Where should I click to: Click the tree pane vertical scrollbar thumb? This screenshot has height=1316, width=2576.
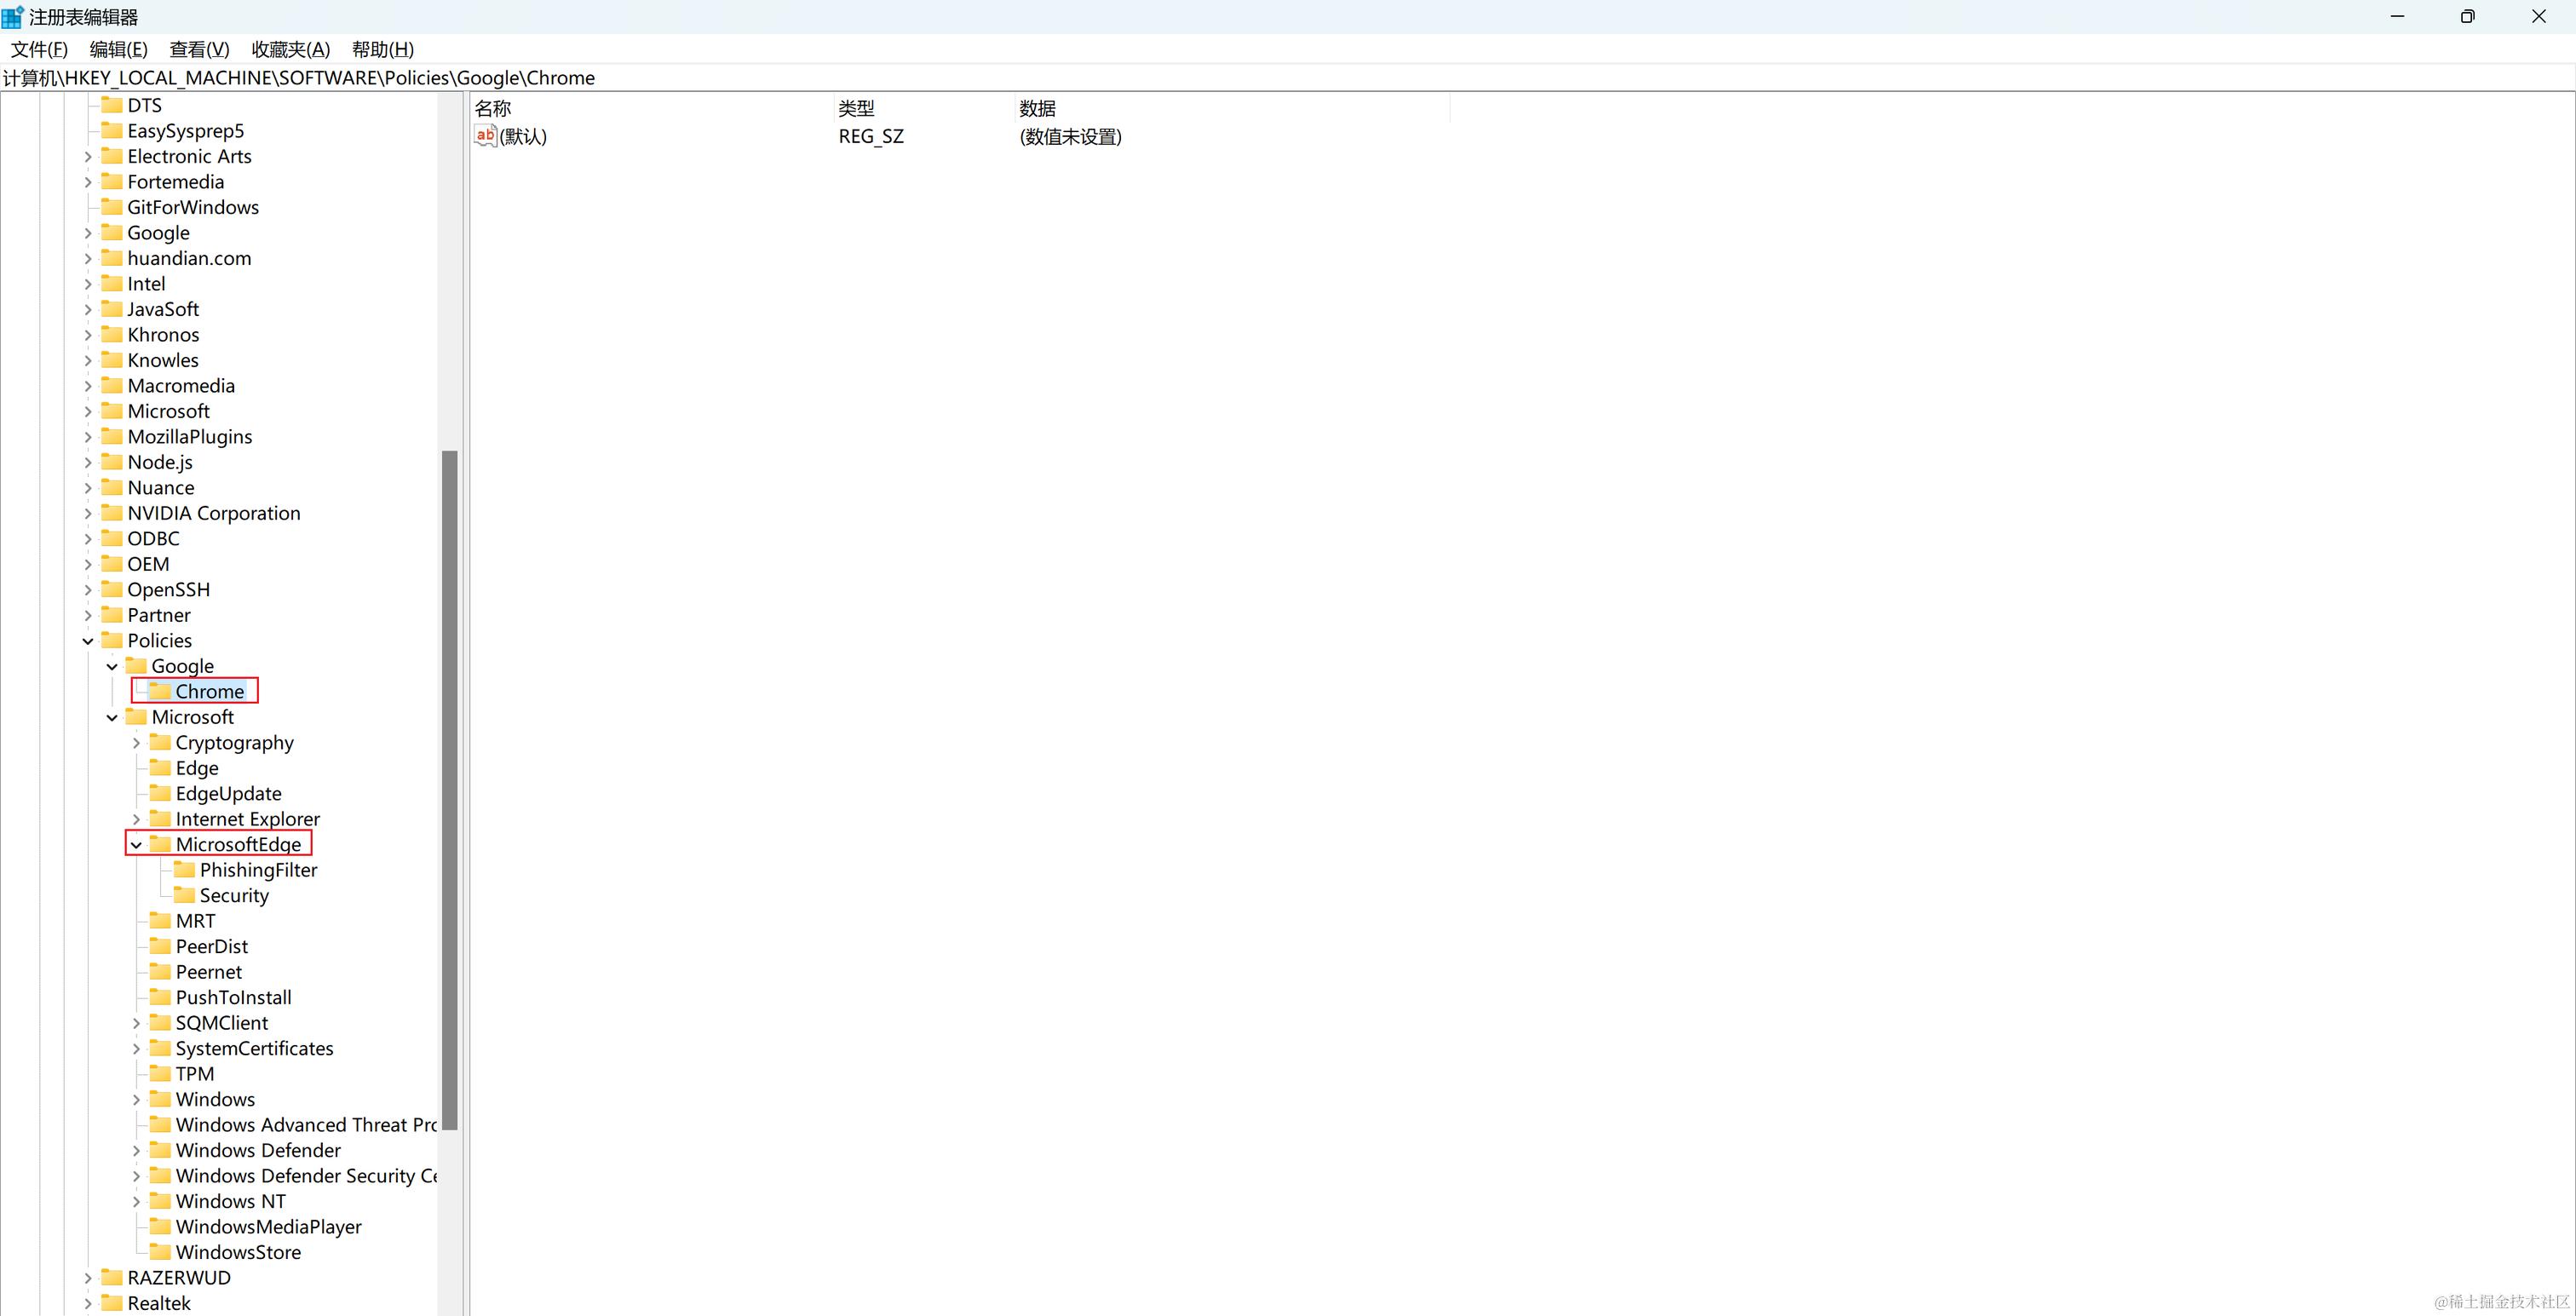(x=449, y=790)
